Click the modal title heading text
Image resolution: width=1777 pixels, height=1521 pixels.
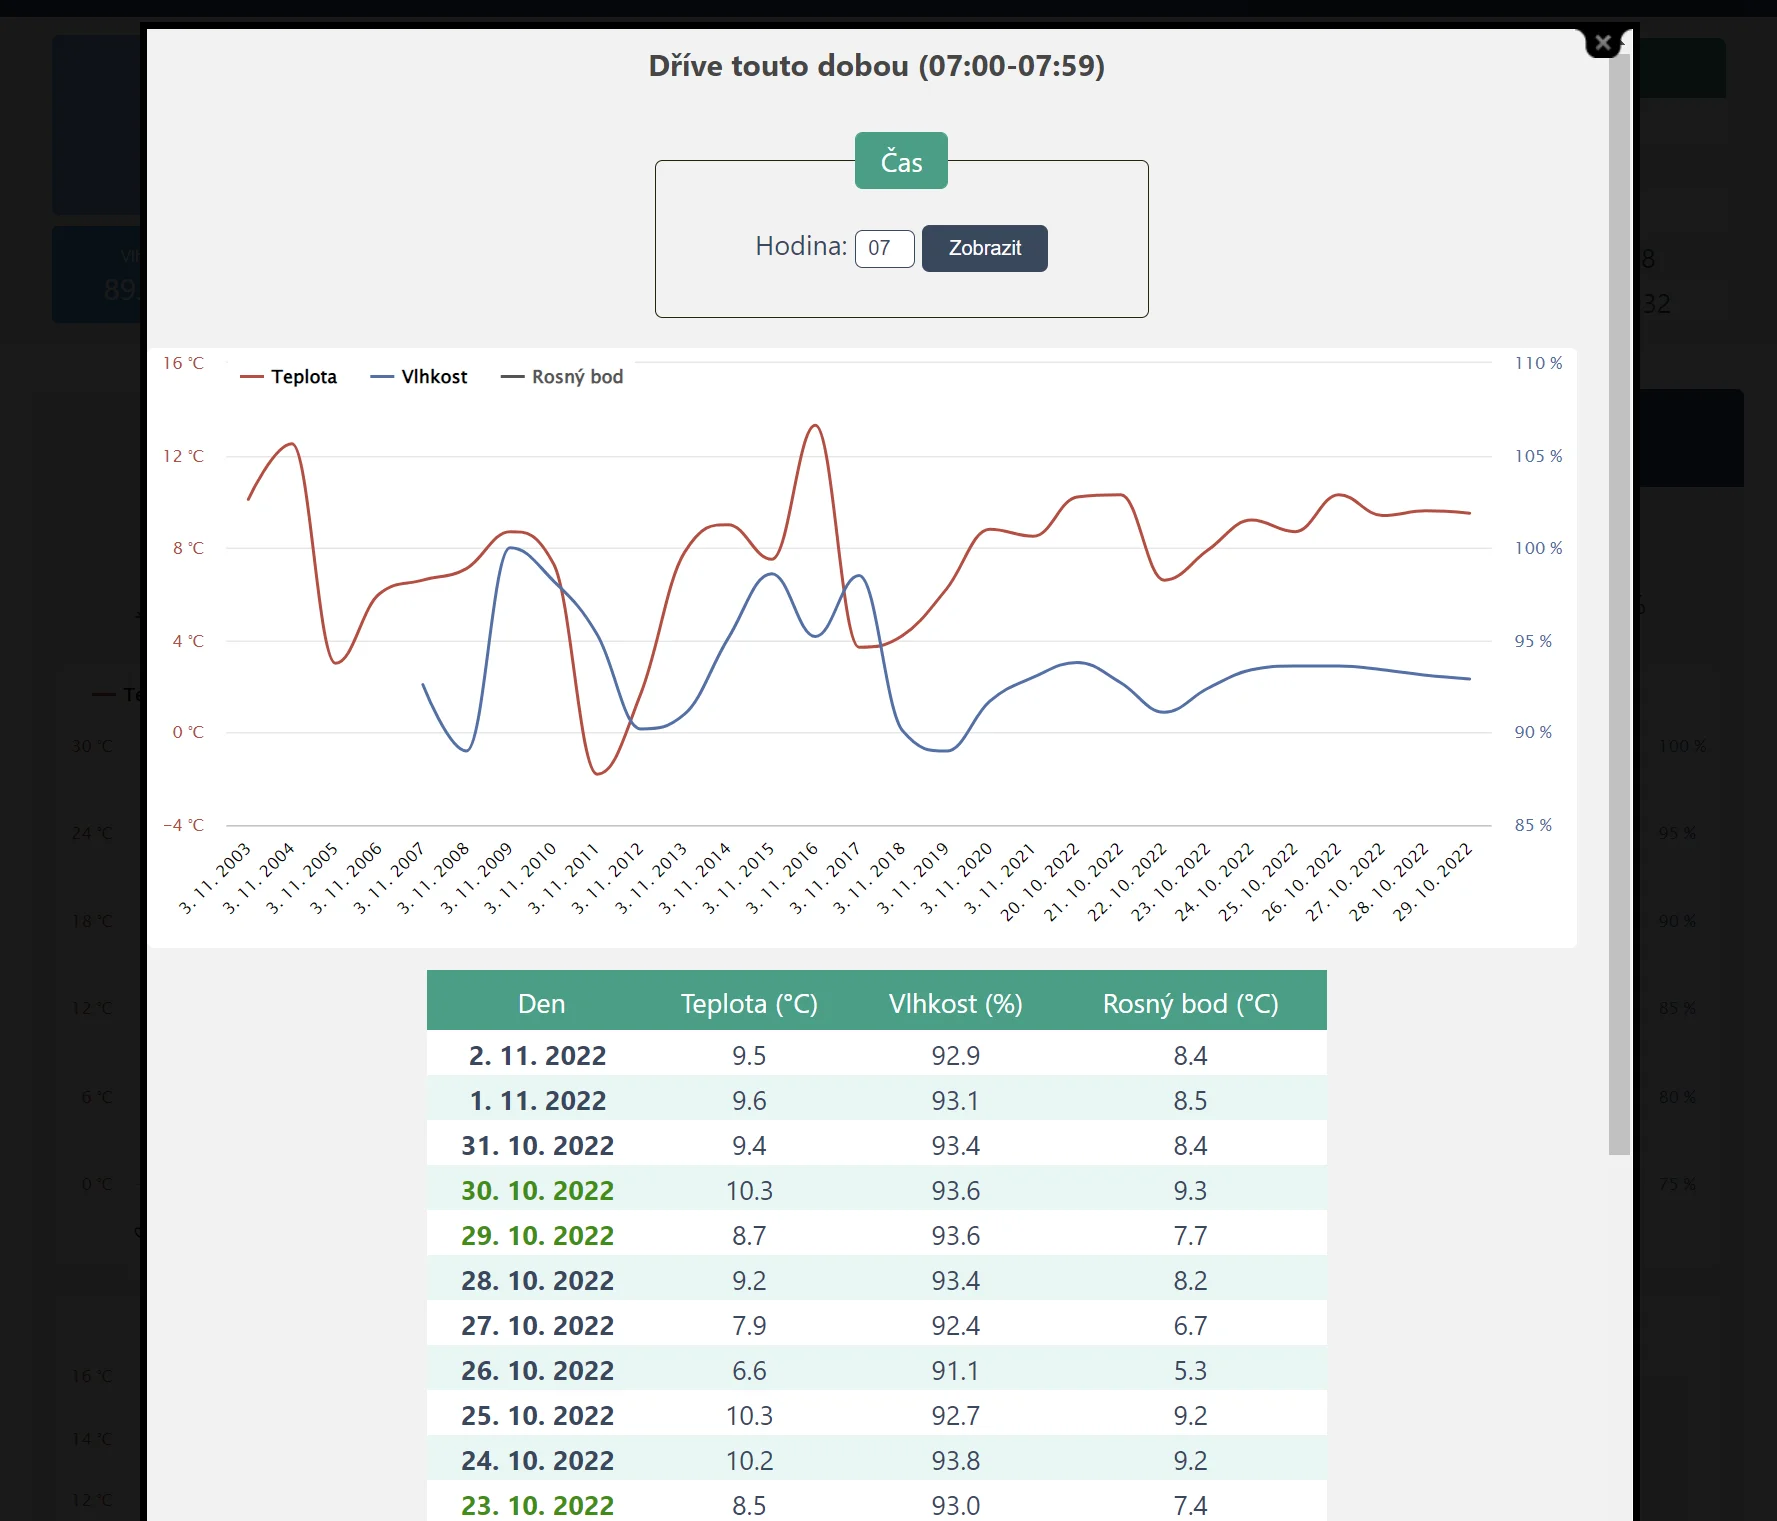point(876,66)
